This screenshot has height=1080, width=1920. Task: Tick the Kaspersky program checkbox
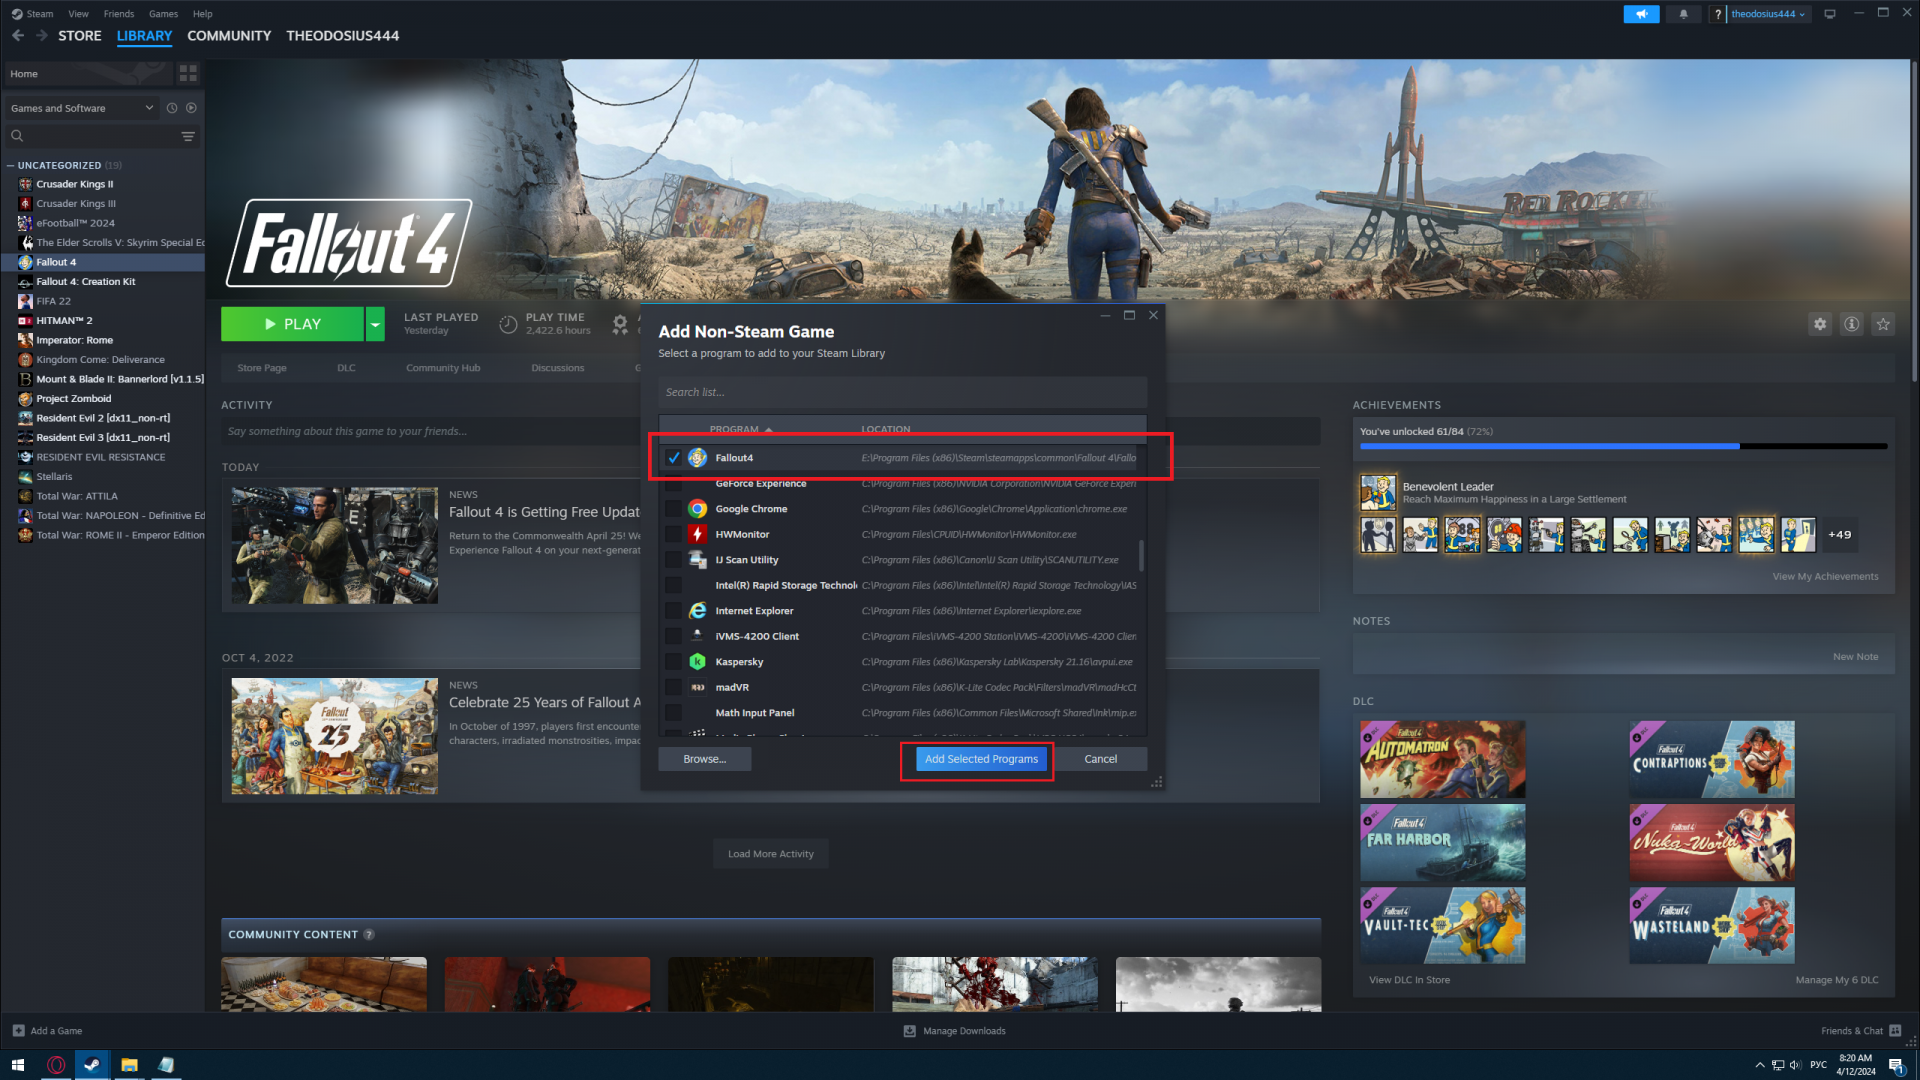(x=674, y=662)
